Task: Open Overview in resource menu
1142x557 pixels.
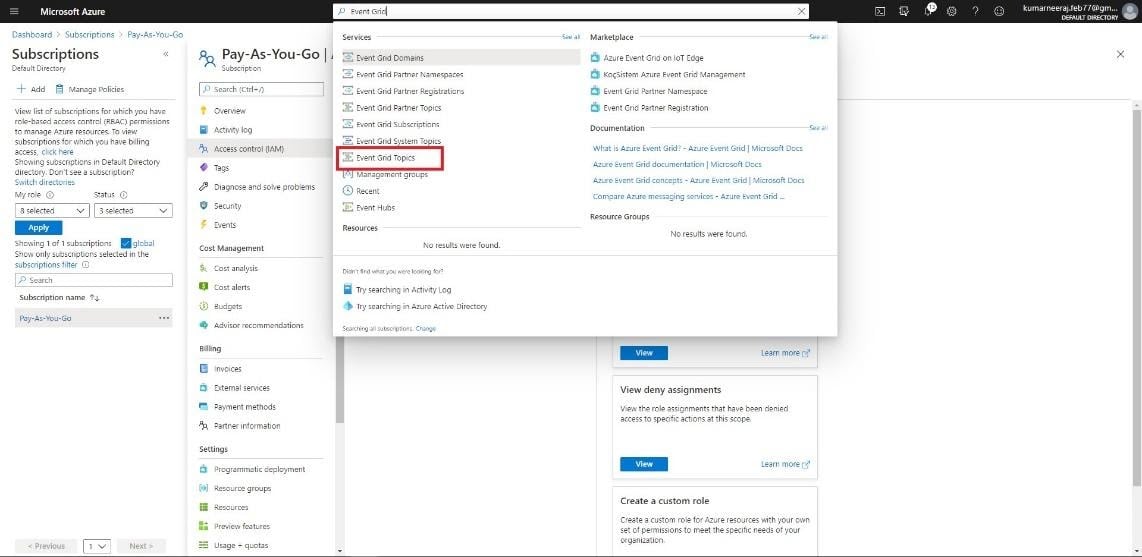Action: point(230,111)
